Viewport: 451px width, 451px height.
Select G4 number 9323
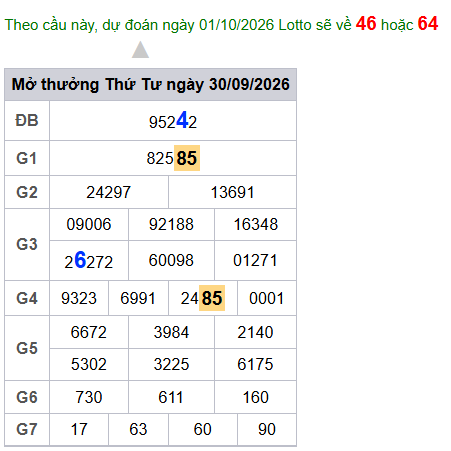[79, 298]
